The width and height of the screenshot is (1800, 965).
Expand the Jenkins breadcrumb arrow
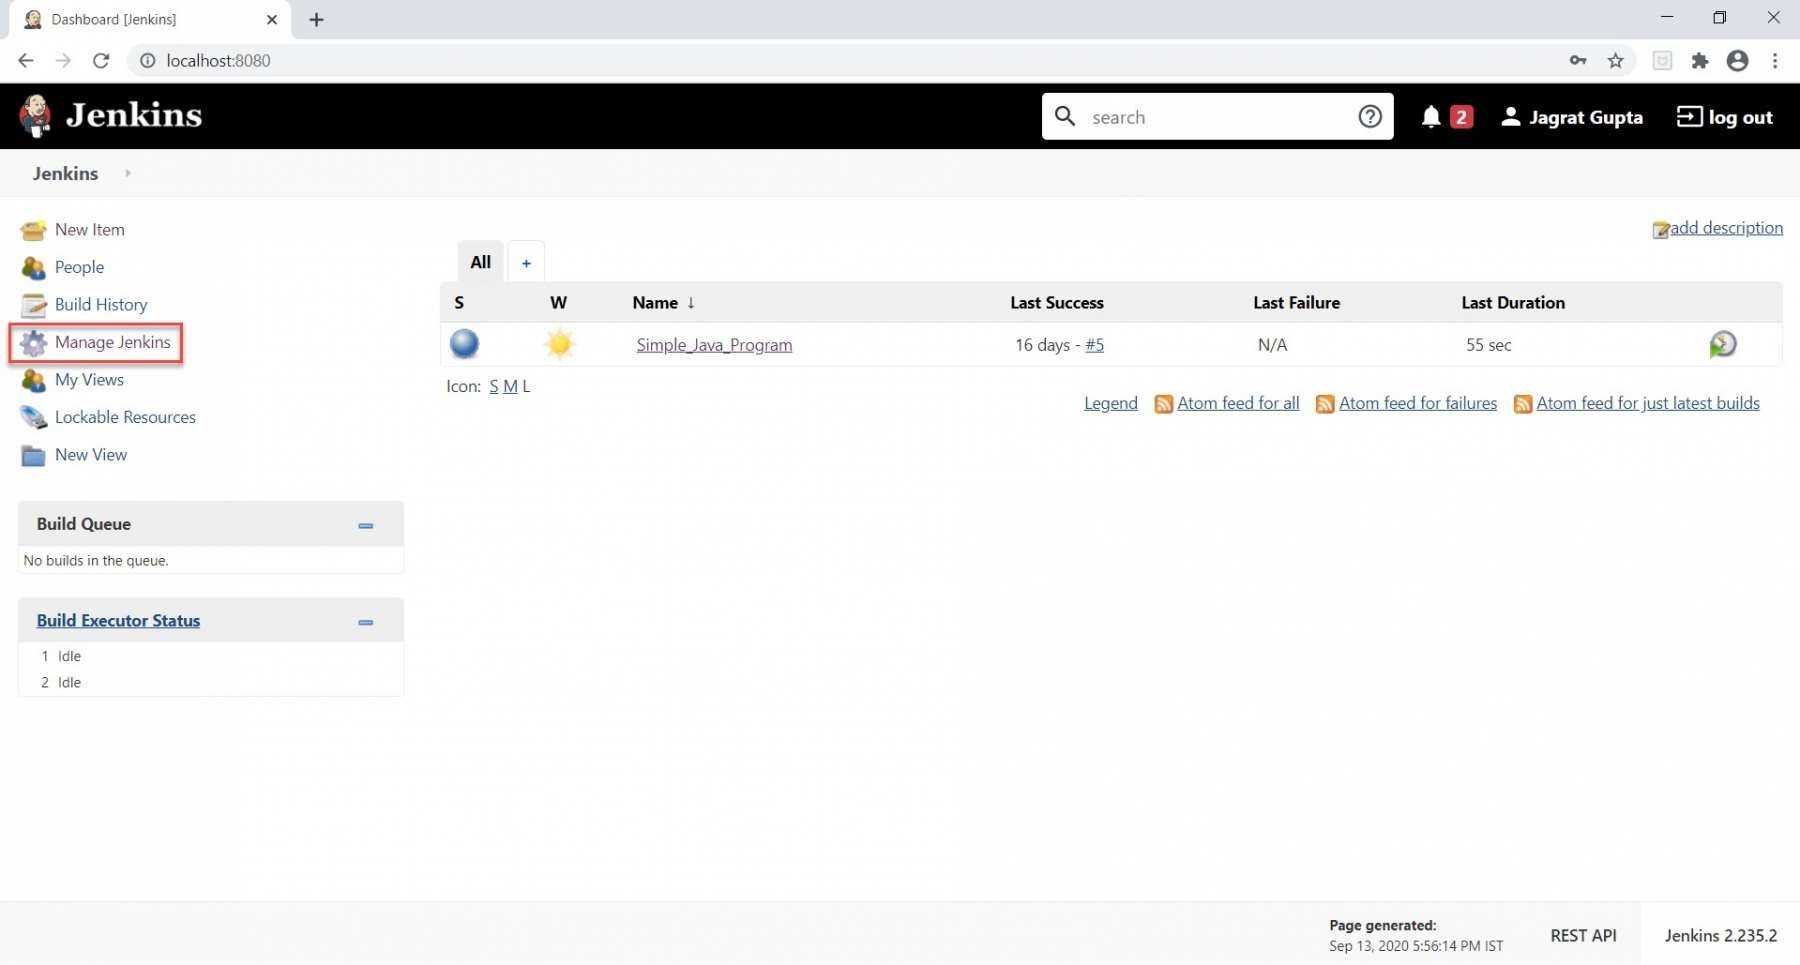pos(128,173)
